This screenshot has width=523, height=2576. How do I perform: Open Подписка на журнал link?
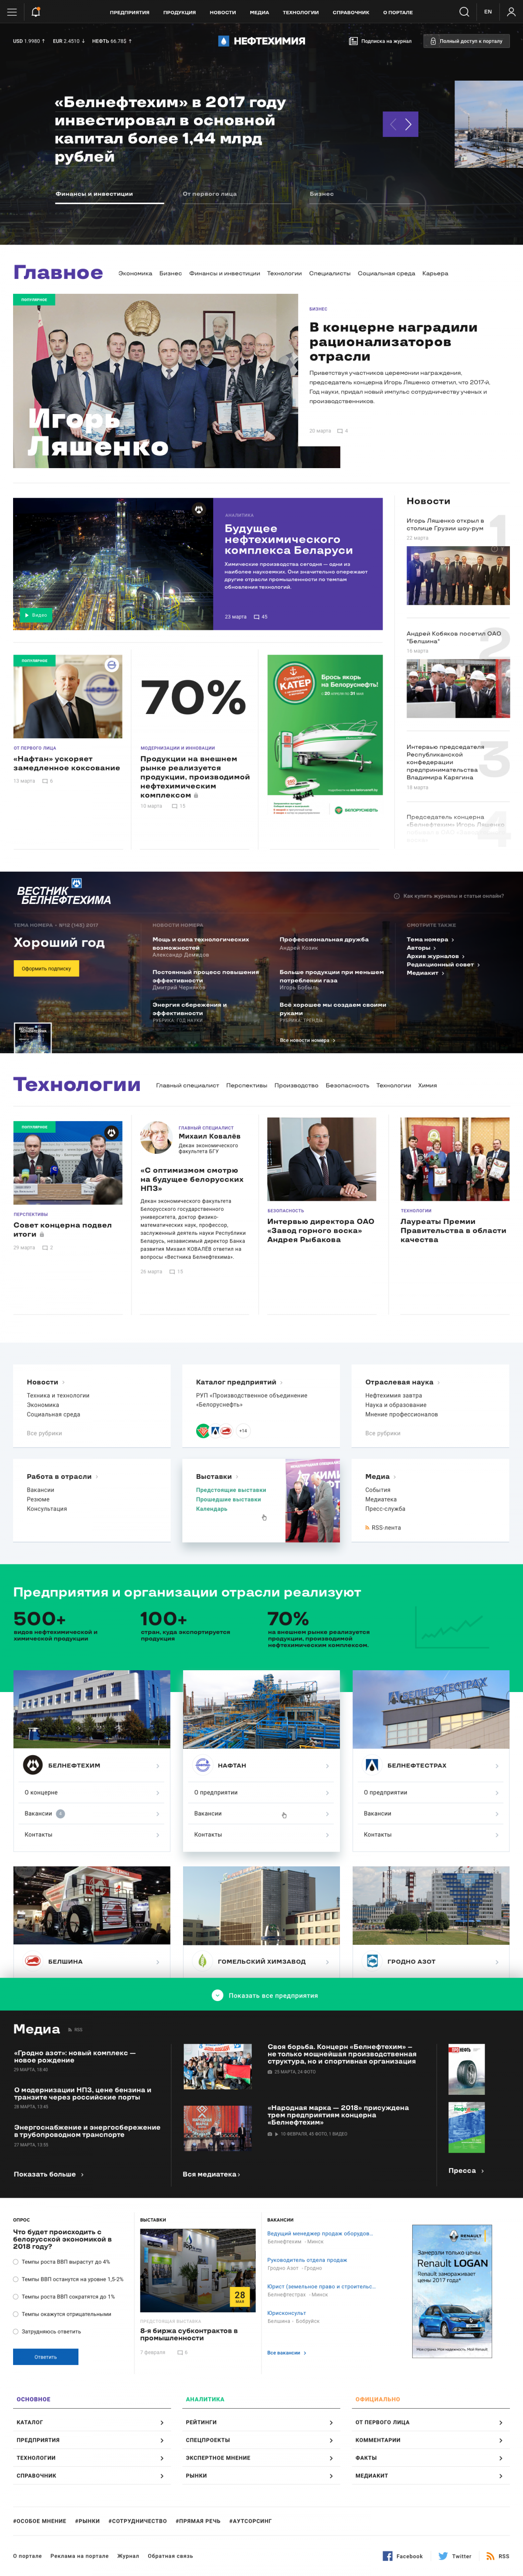380,41
